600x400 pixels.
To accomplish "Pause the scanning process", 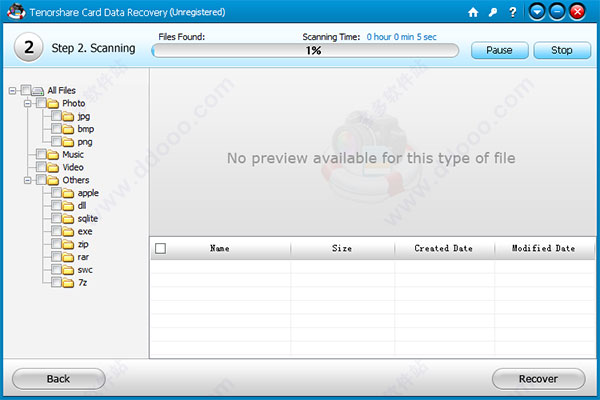I will [499, 50].
